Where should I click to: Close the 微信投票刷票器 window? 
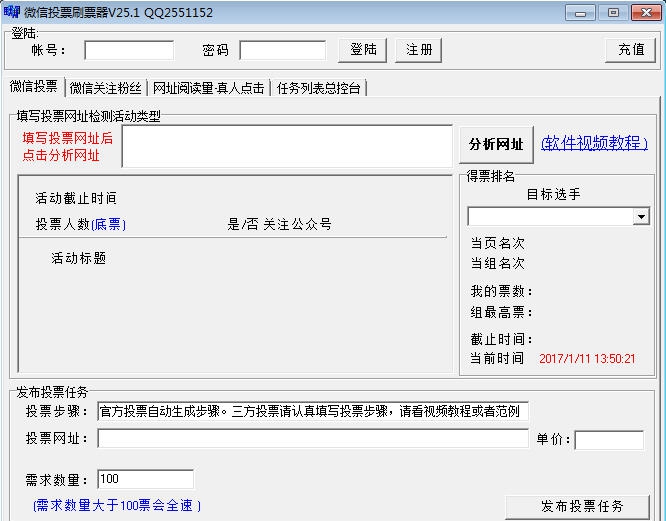(646, 13)
